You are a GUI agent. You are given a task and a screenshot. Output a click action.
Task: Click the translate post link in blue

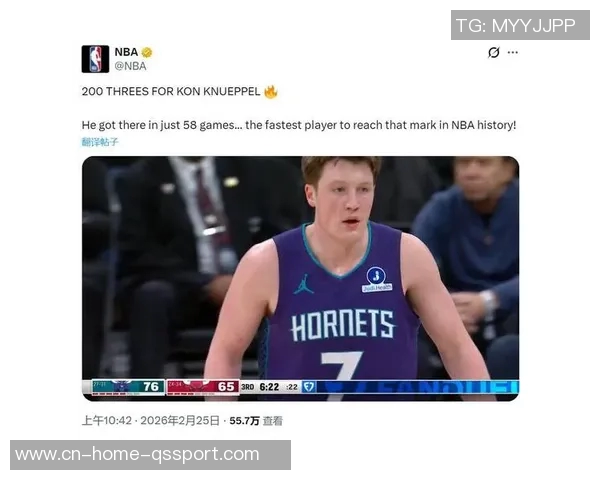point(100,142)
